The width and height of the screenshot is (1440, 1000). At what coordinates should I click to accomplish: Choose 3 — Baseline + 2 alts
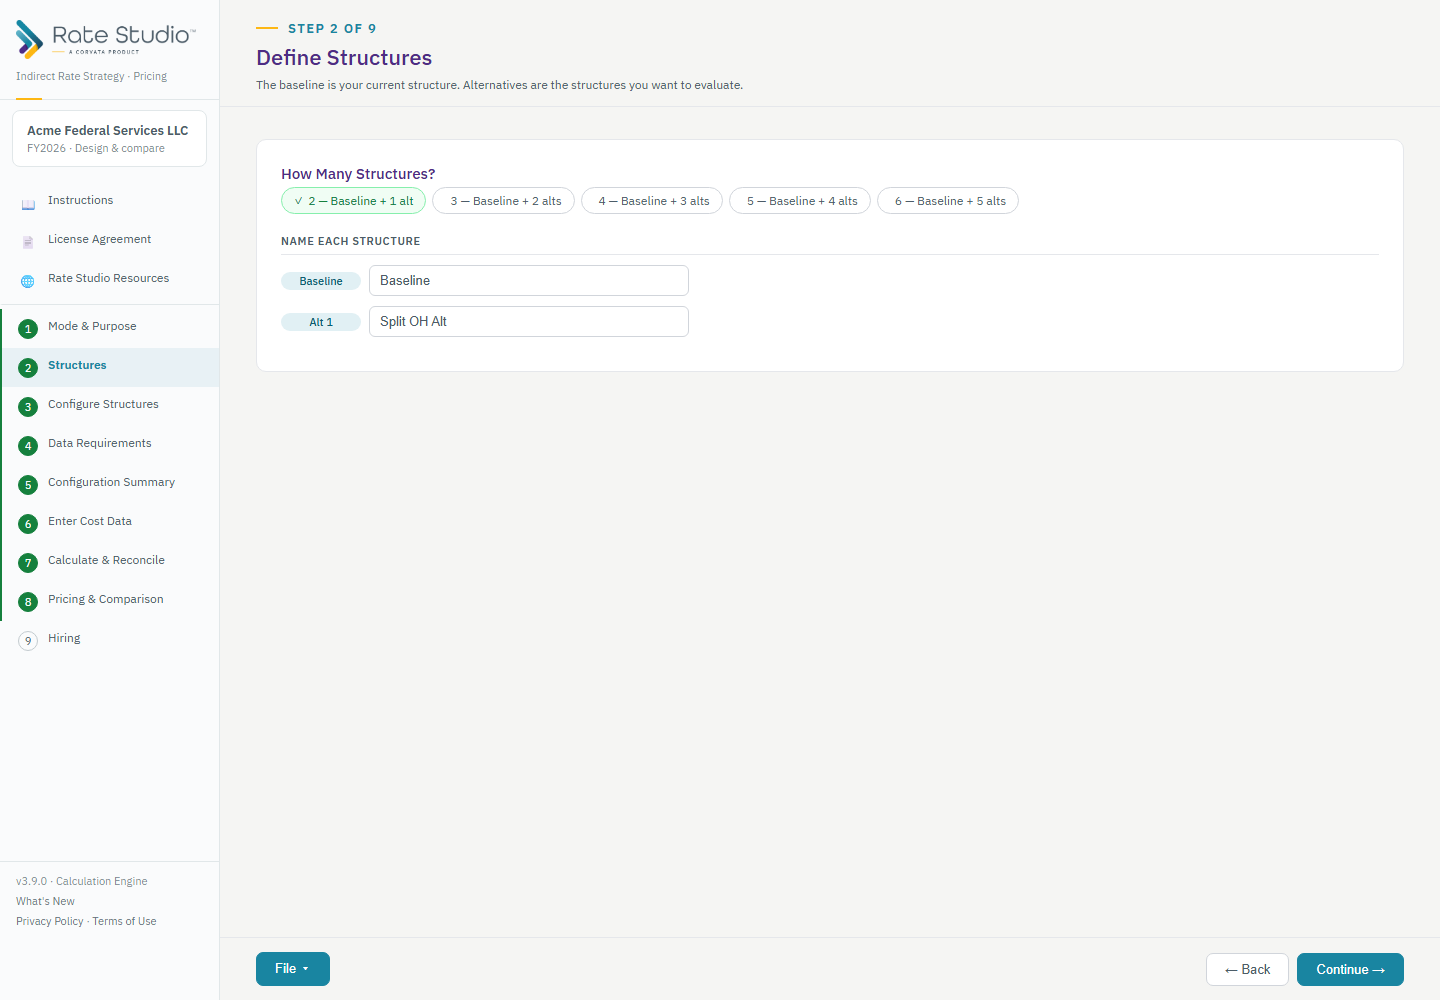[503, 201]
